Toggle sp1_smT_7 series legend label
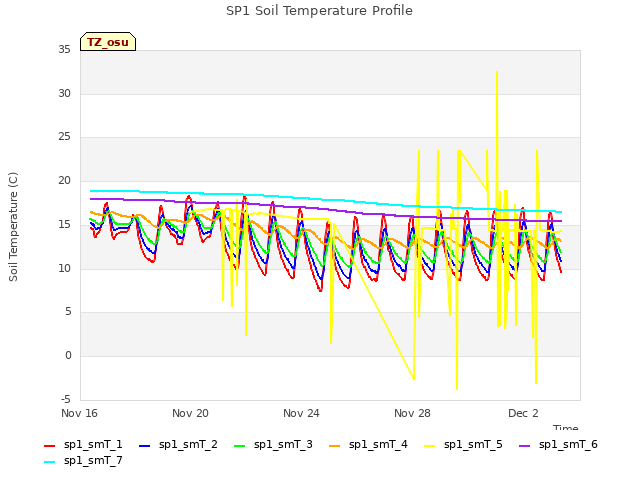This screenshot has height=480, width=640. tap(93, 460)
